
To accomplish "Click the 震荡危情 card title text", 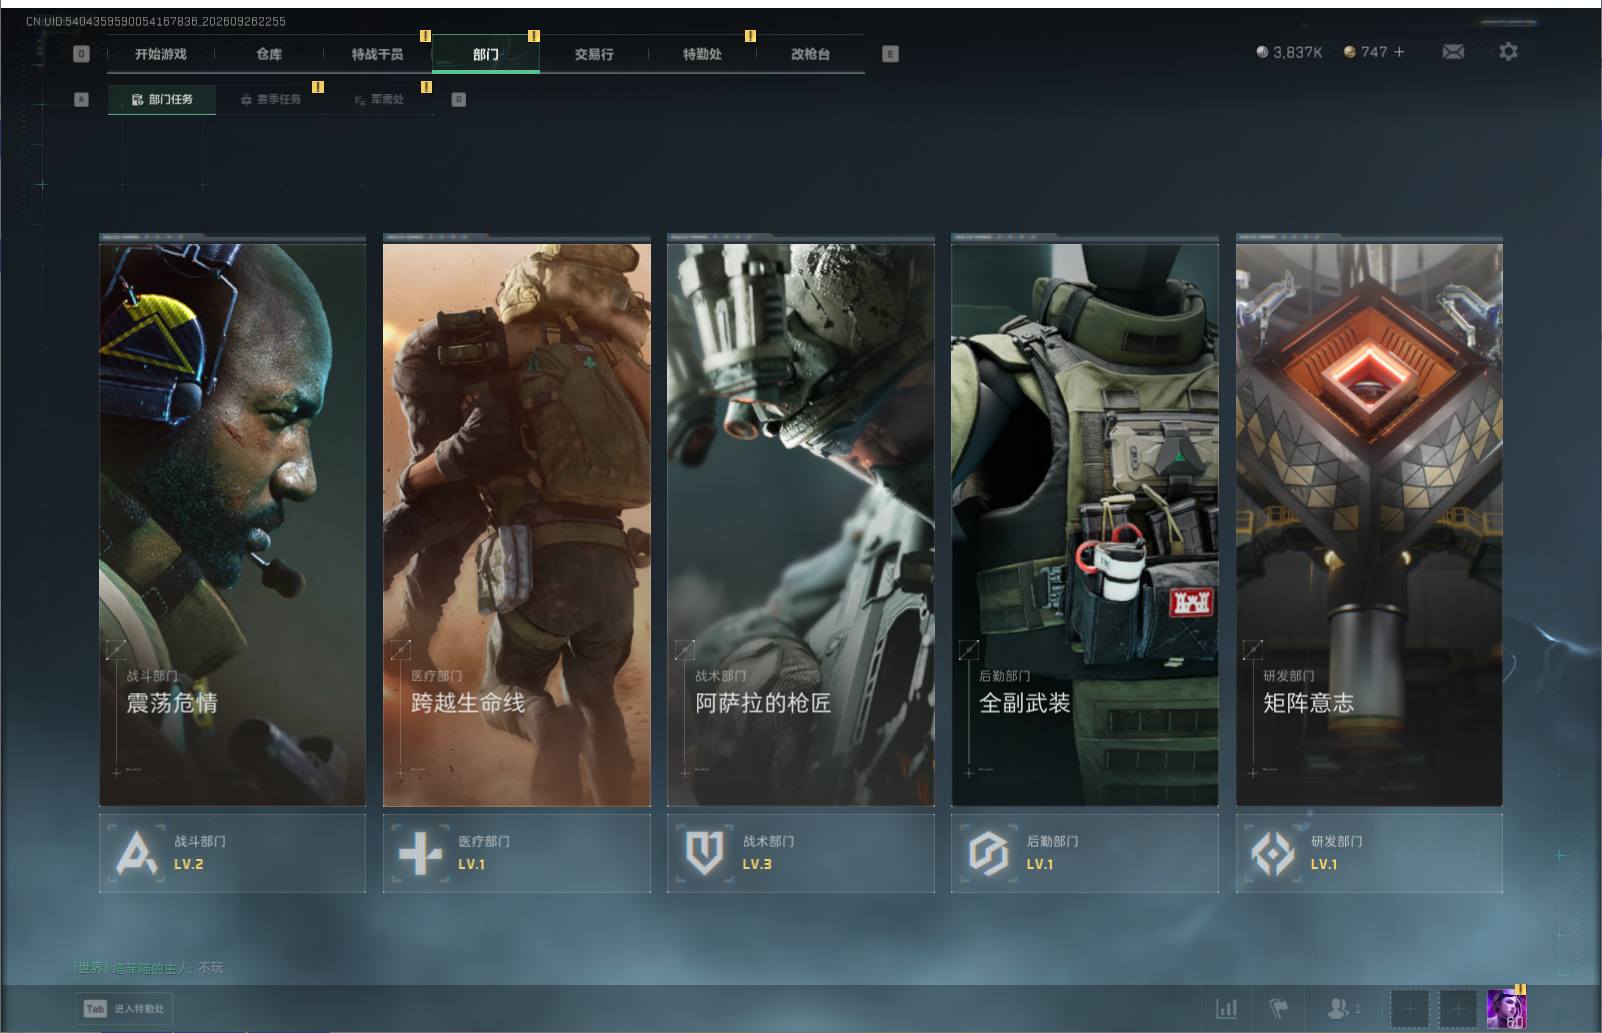I will pos(172,703).
